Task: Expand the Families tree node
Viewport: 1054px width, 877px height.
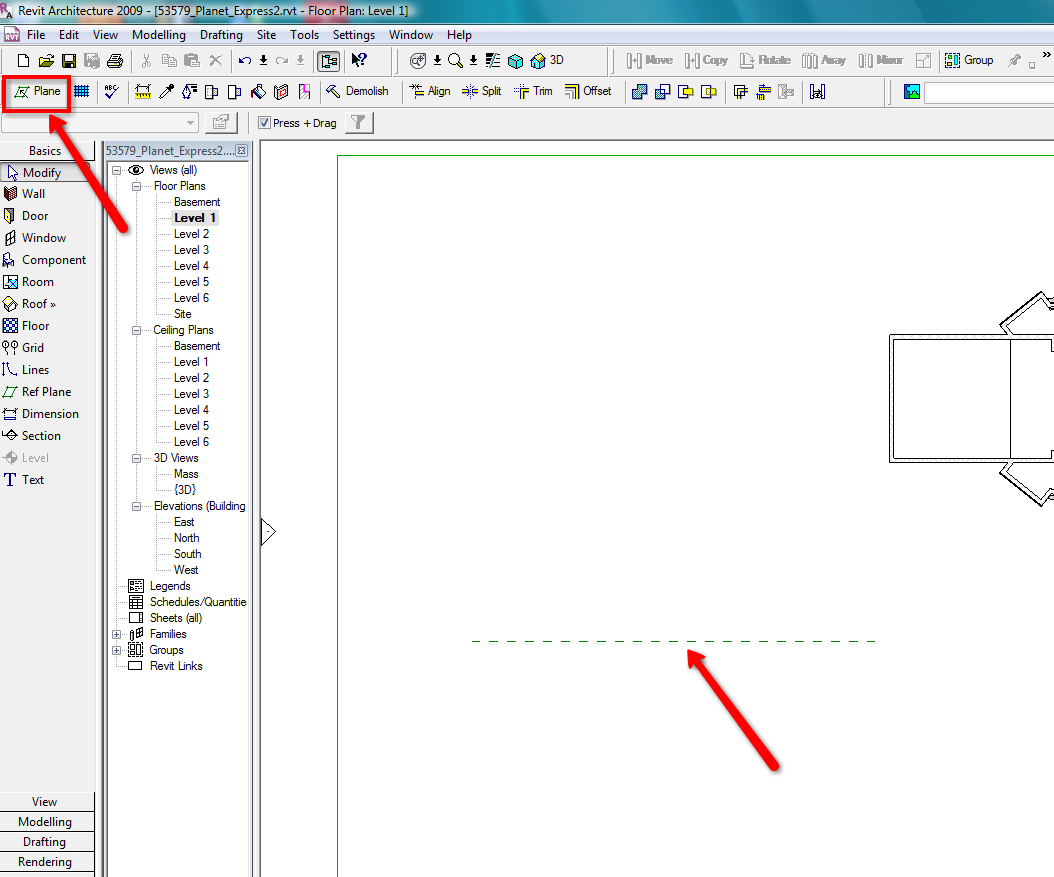Action: 116,634
